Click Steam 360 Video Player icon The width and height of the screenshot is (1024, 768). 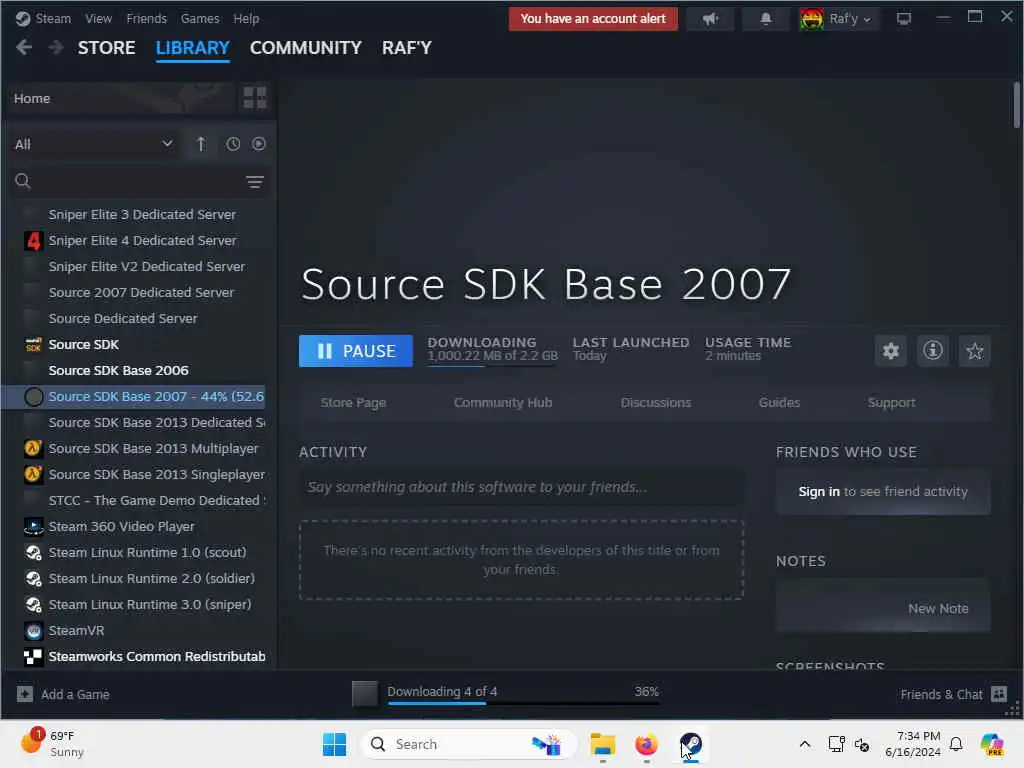click(33, 526)
